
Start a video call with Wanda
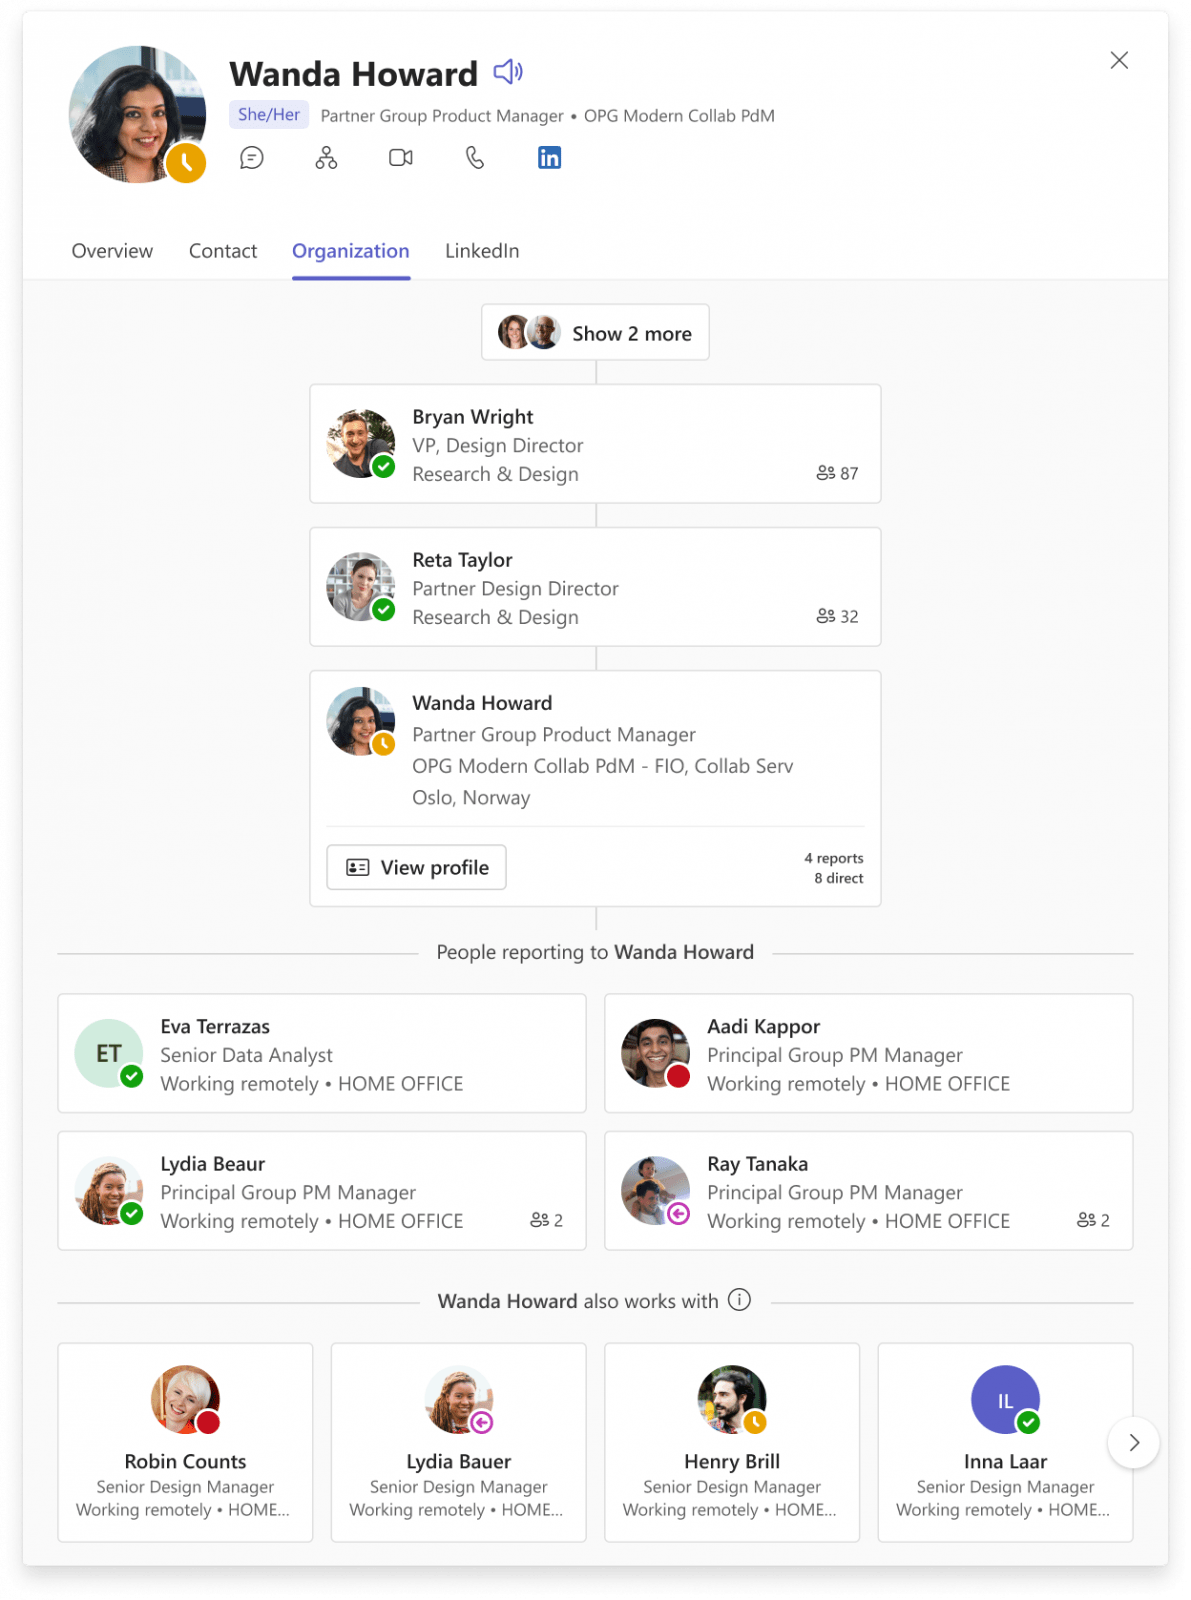pyautogui.click(x=401, y=158)
